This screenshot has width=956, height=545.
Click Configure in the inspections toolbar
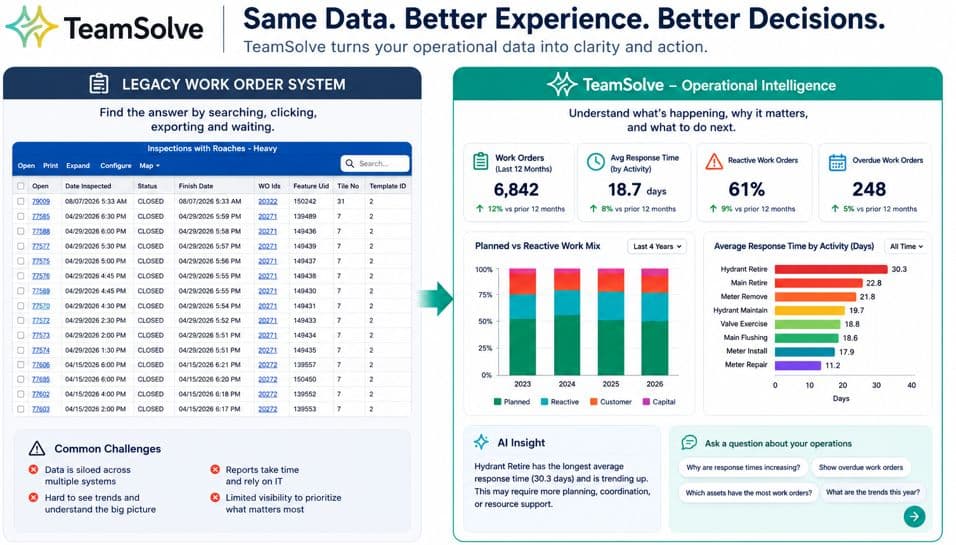coord(116,165)
